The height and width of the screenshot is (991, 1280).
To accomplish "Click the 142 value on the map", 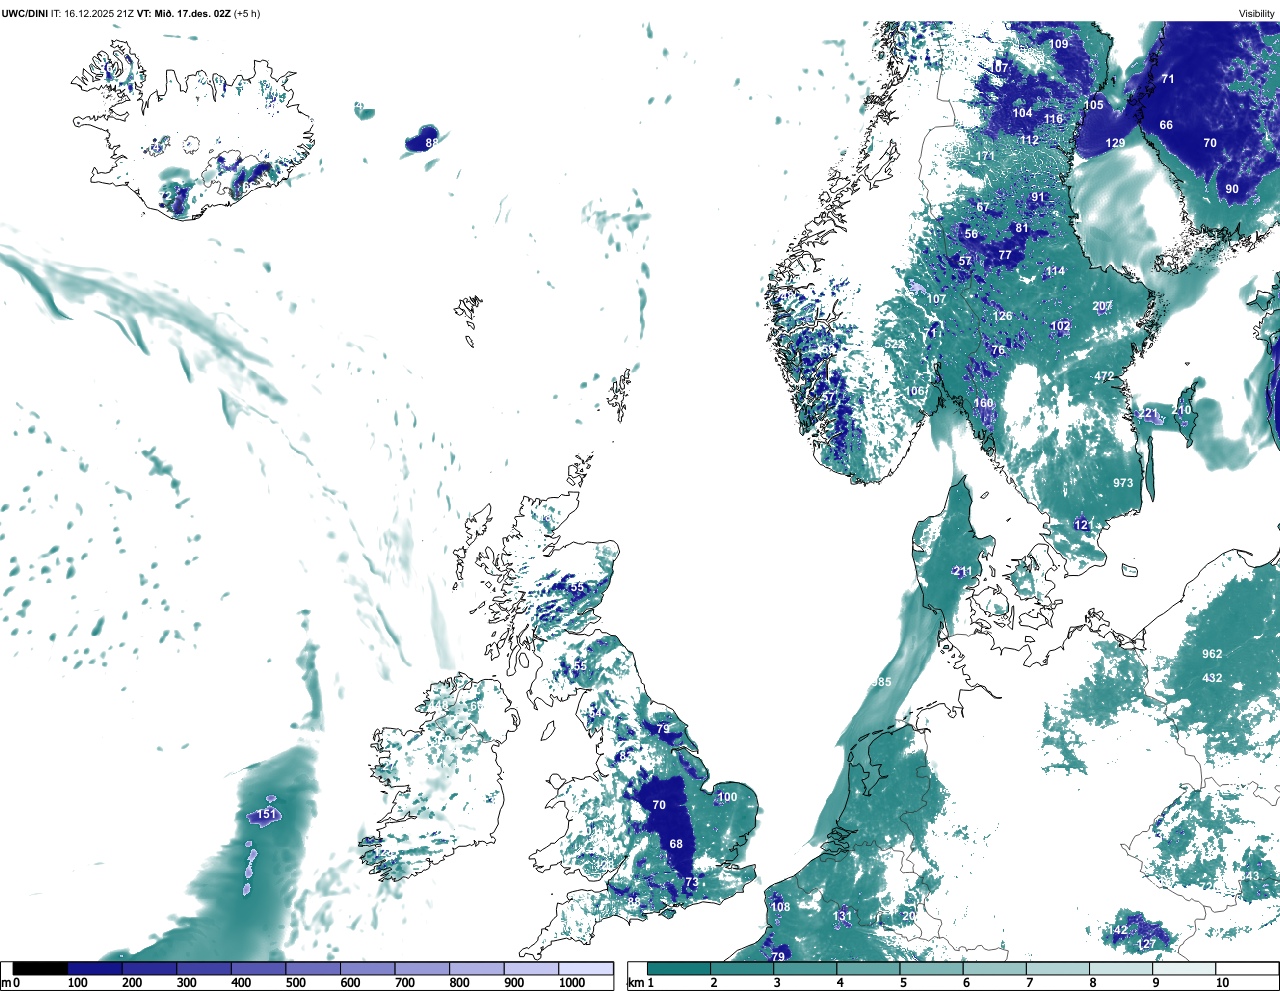I will (x=1118, y=930).
